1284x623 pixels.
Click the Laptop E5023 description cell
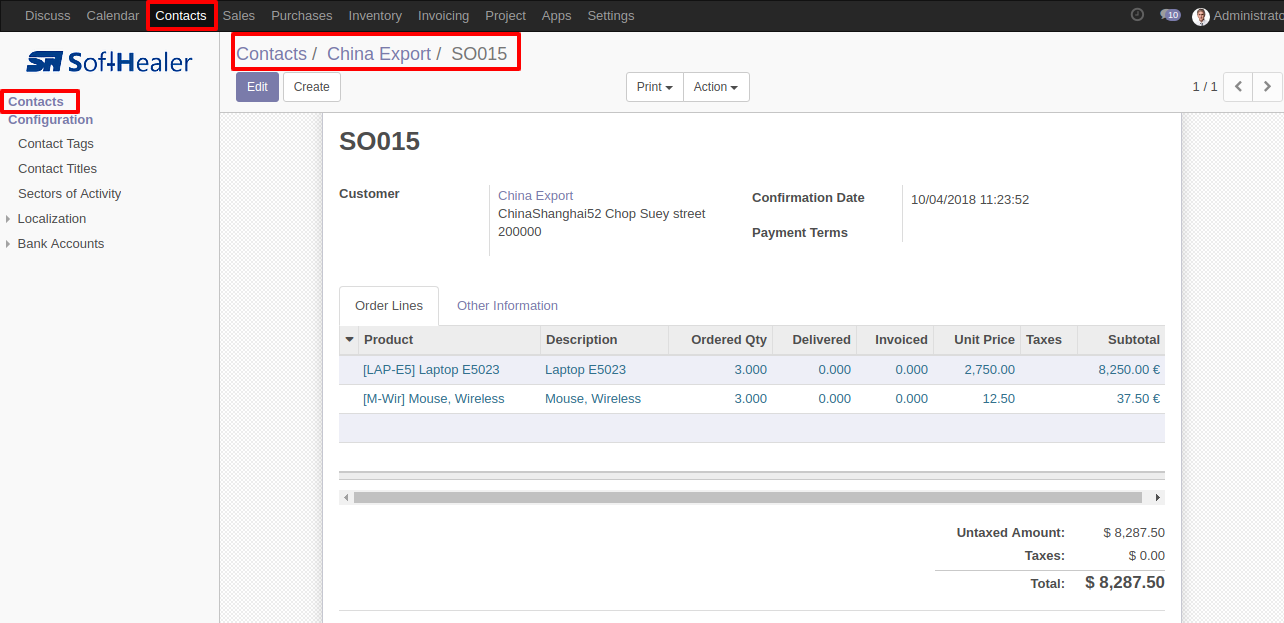tap(585, 370)
